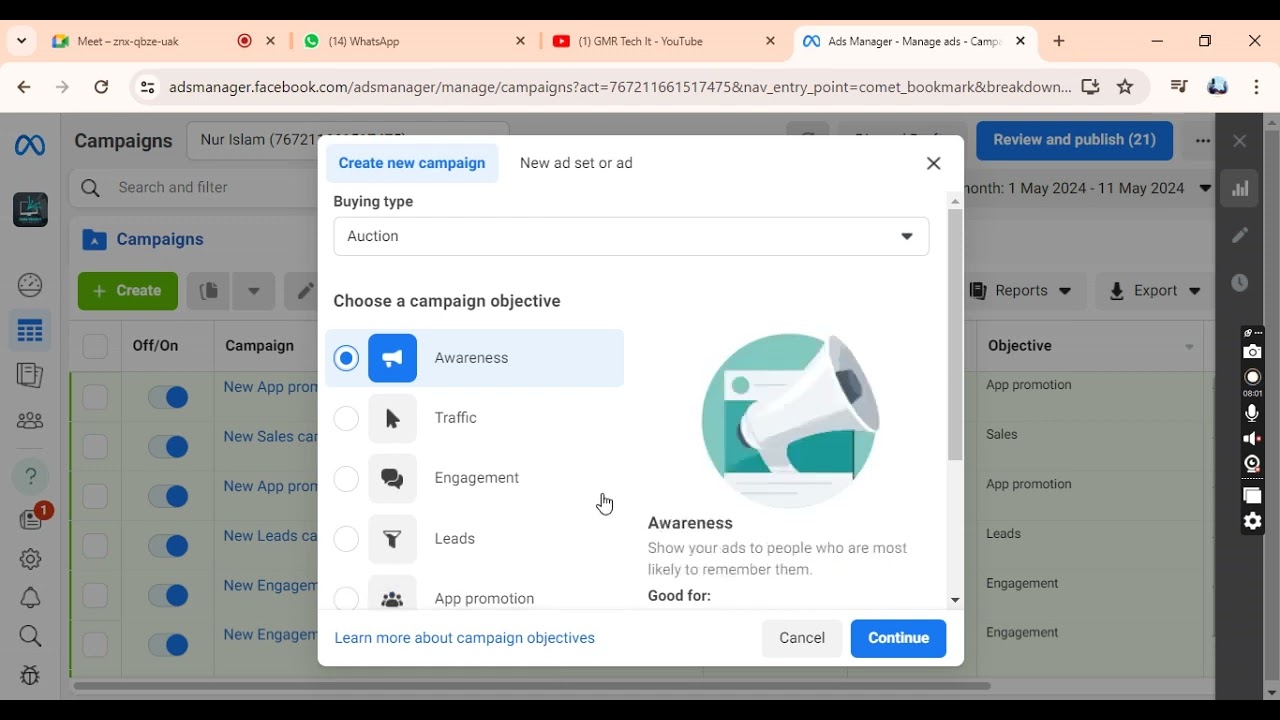Click the Cancel button in dialog

802,638
